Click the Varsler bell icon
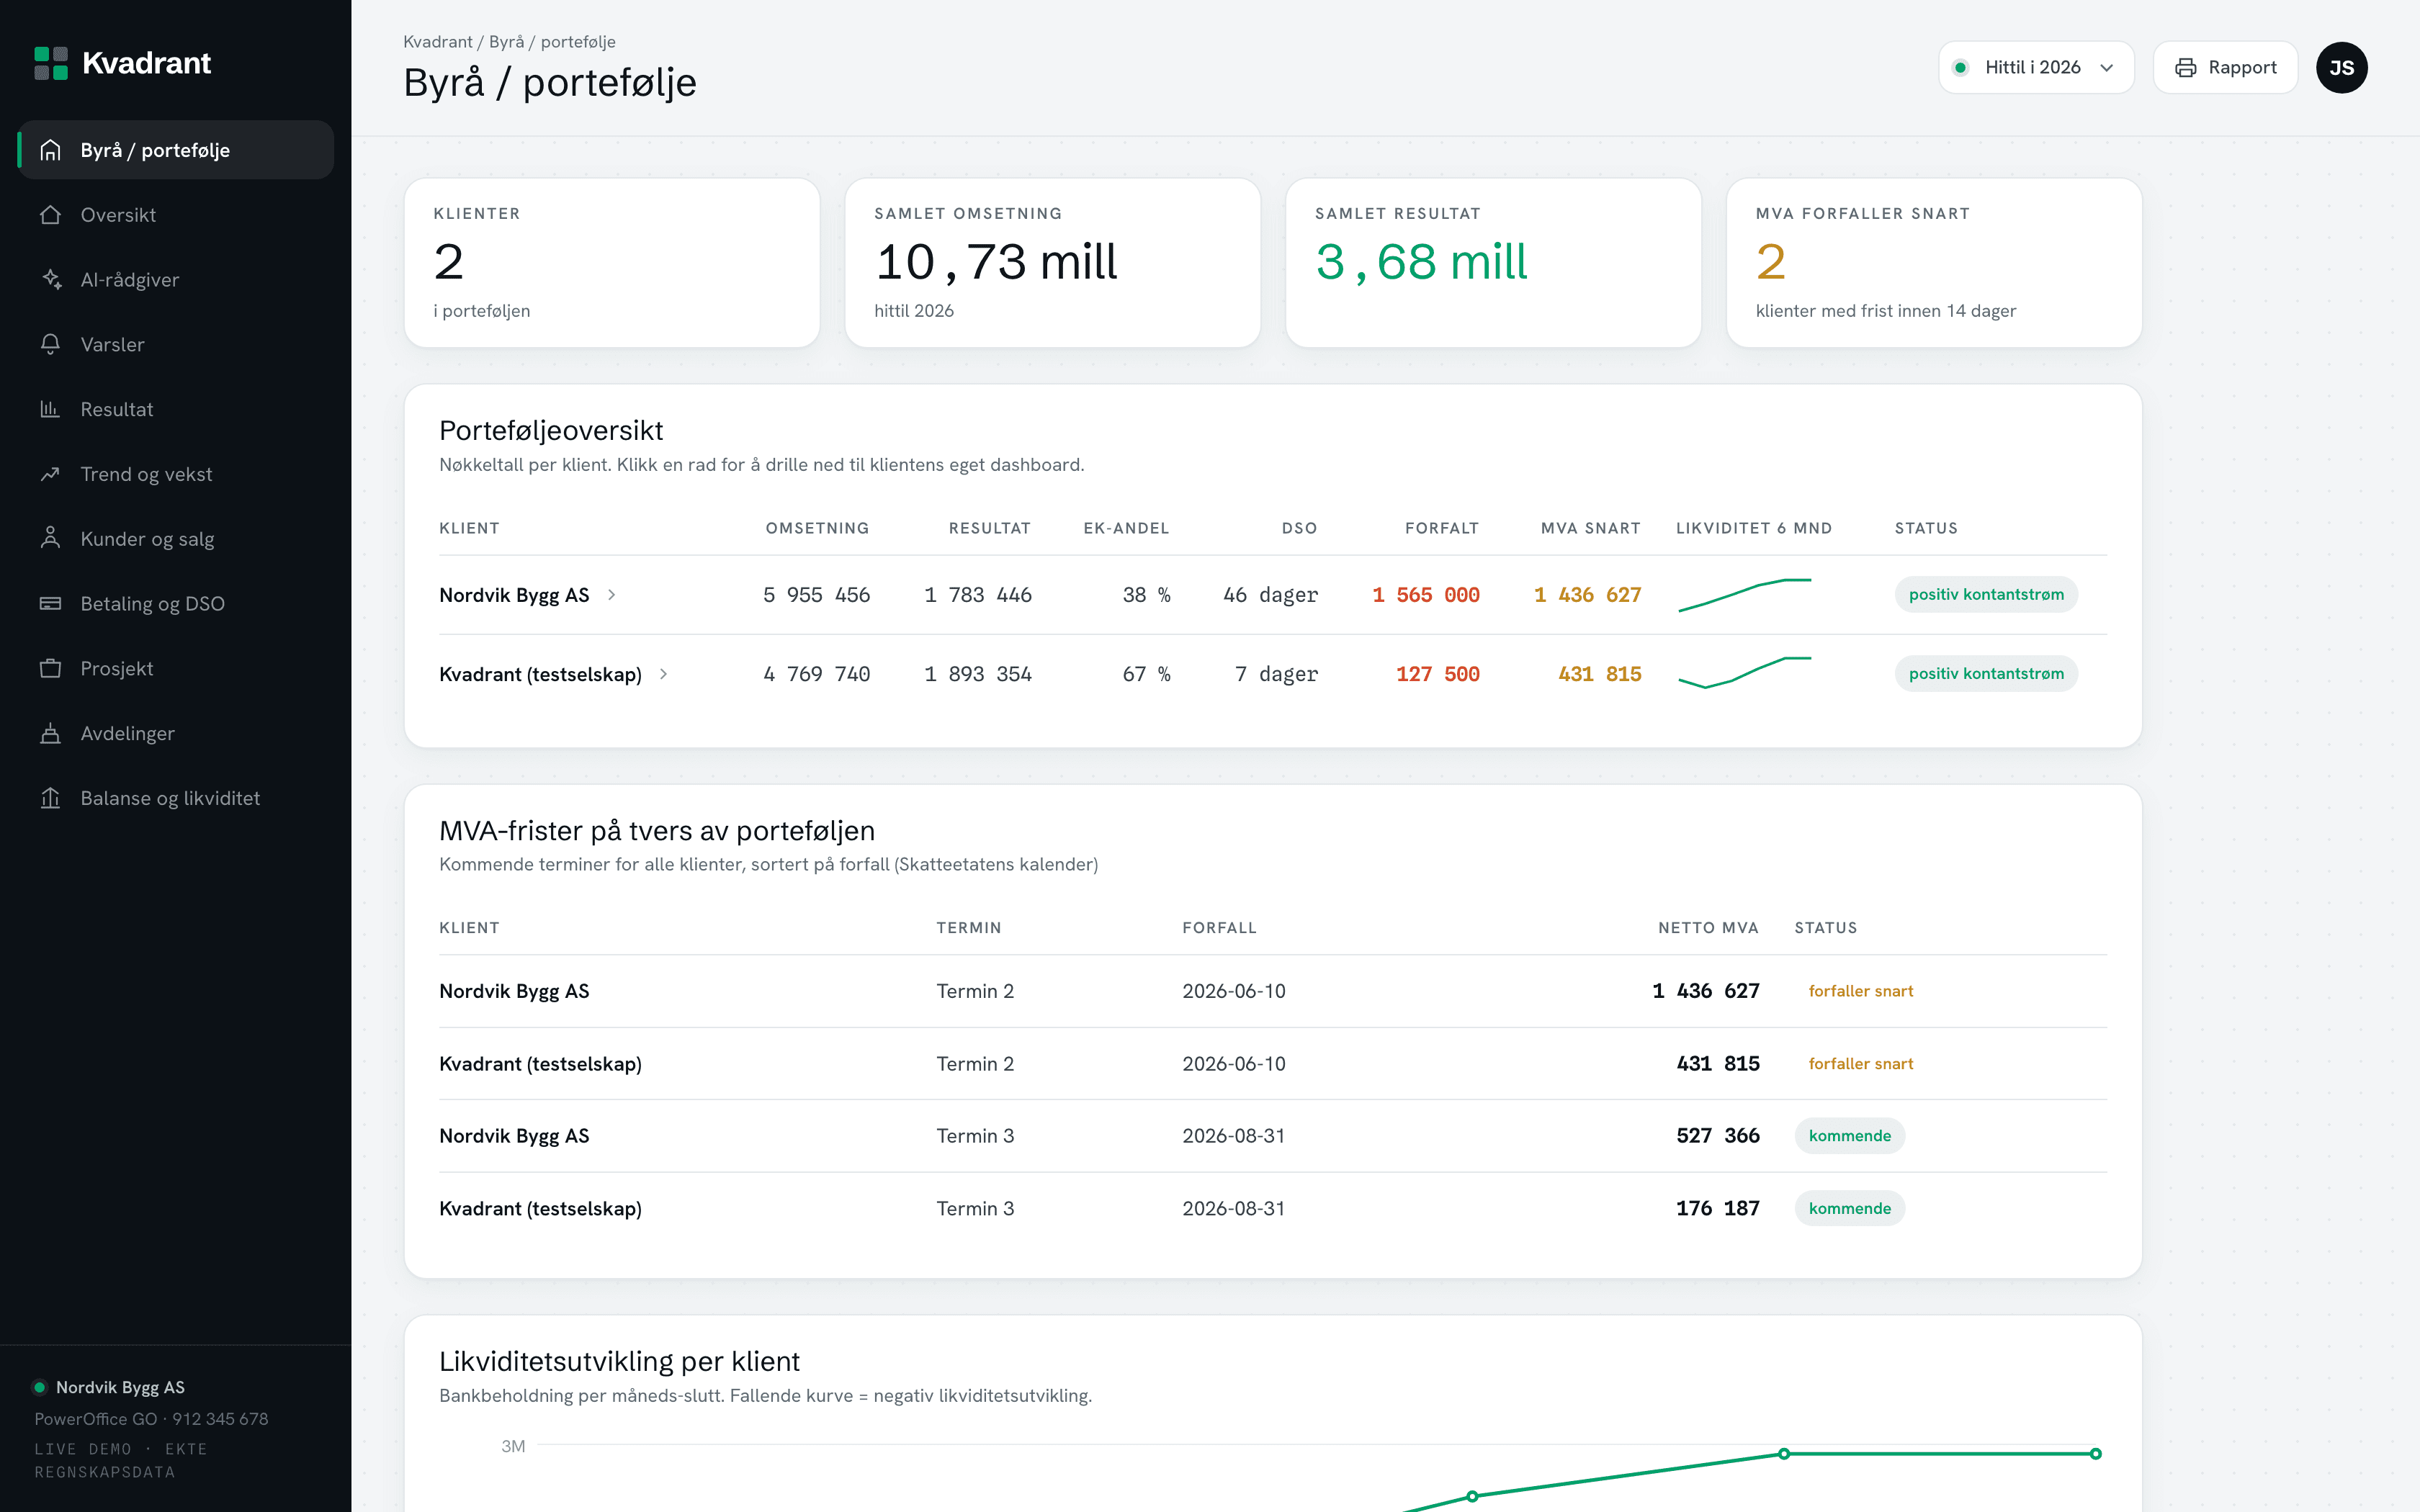The height and width of the screenshot is (1512, 2420). (50, 344)
